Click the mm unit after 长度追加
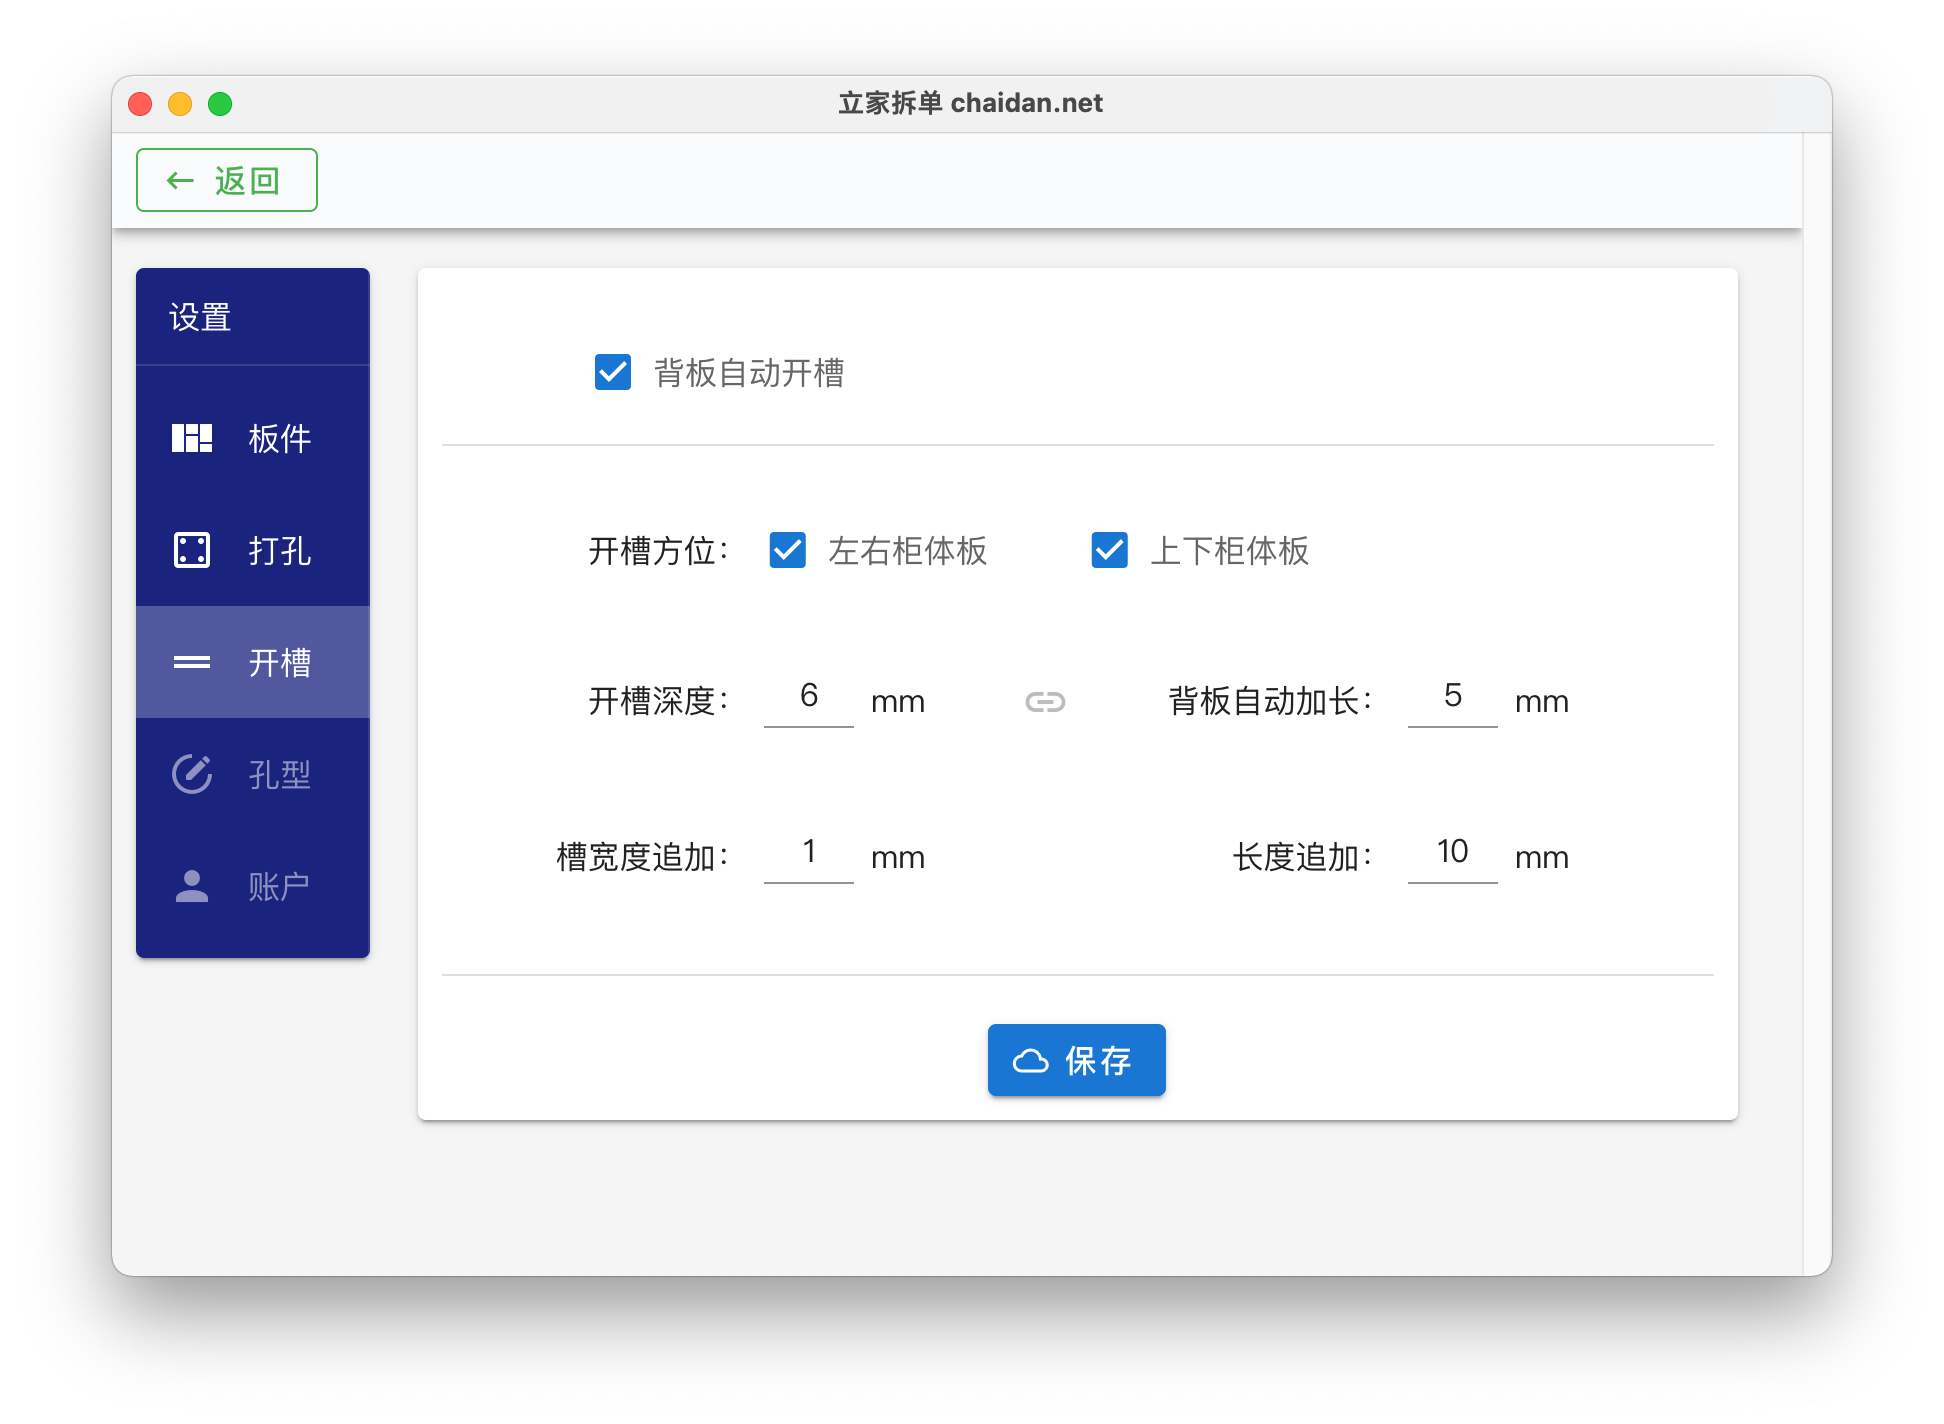 [1542, 858]
